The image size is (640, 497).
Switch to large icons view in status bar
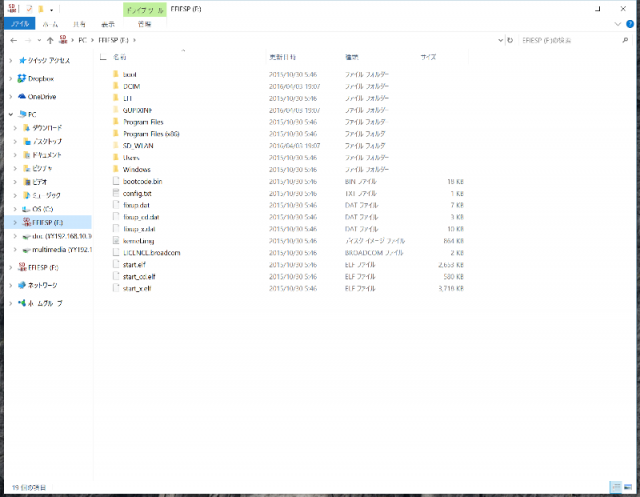[x=628, y=487]
